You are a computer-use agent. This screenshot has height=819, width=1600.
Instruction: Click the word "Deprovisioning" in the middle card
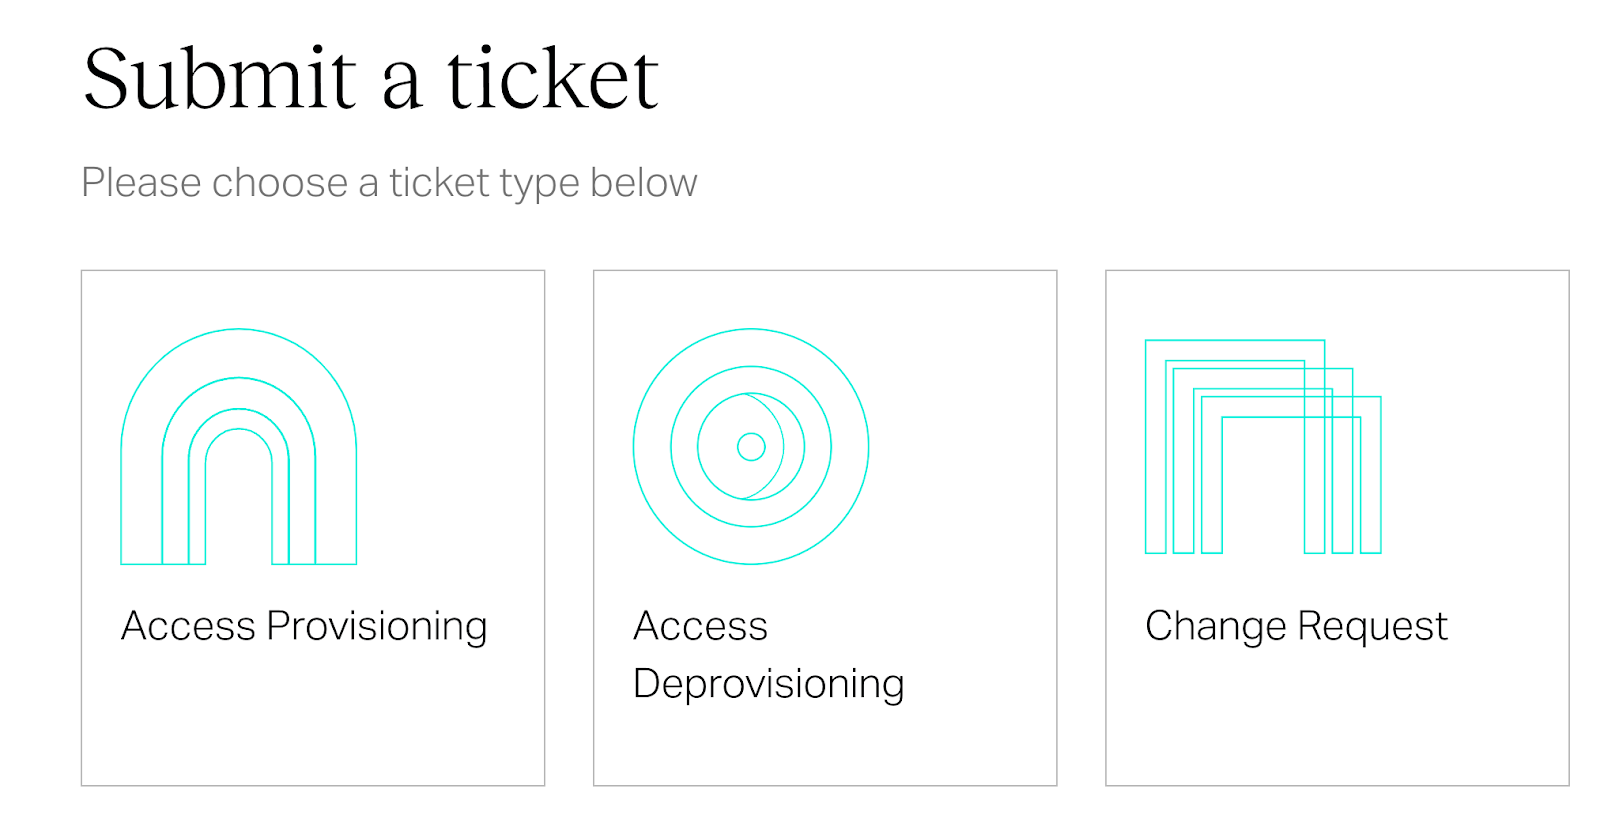click(x=768, y=684)
